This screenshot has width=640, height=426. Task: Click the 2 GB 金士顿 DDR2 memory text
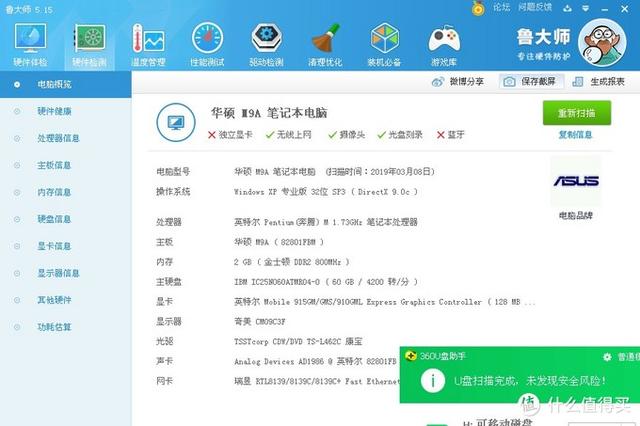pos(292,262)
